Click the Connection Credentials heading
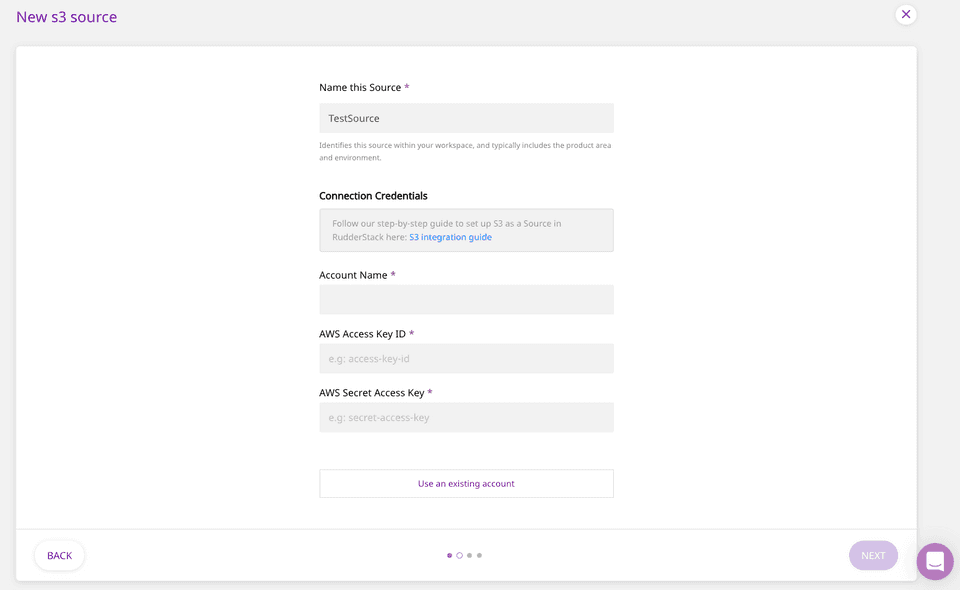This screenshot has height=590, width=960. pos(373,196)
